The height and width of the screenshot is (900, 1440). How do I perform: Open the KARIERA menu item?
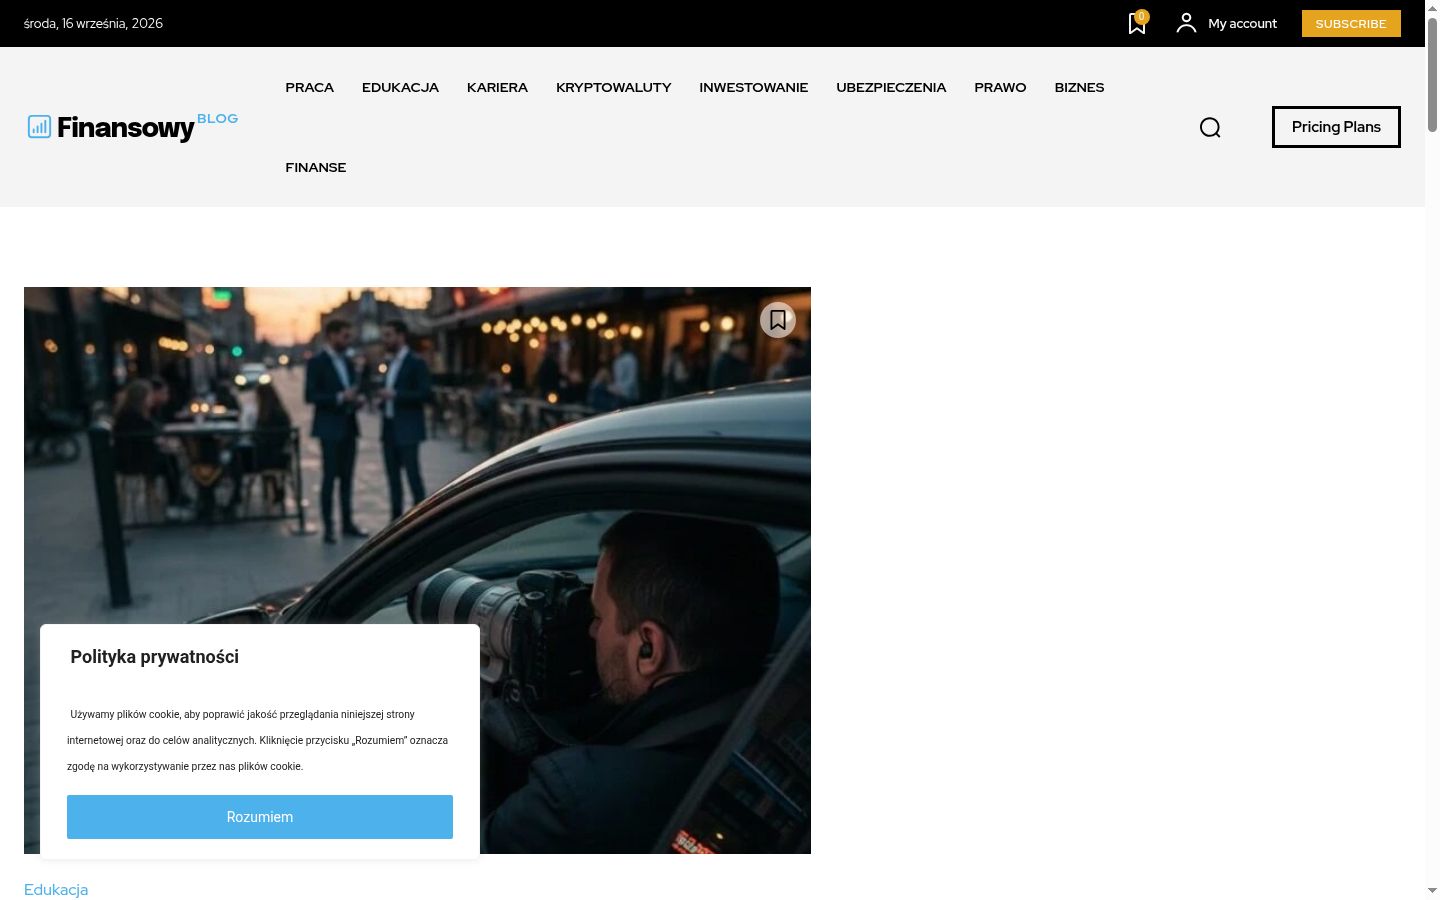pos(497,87)
